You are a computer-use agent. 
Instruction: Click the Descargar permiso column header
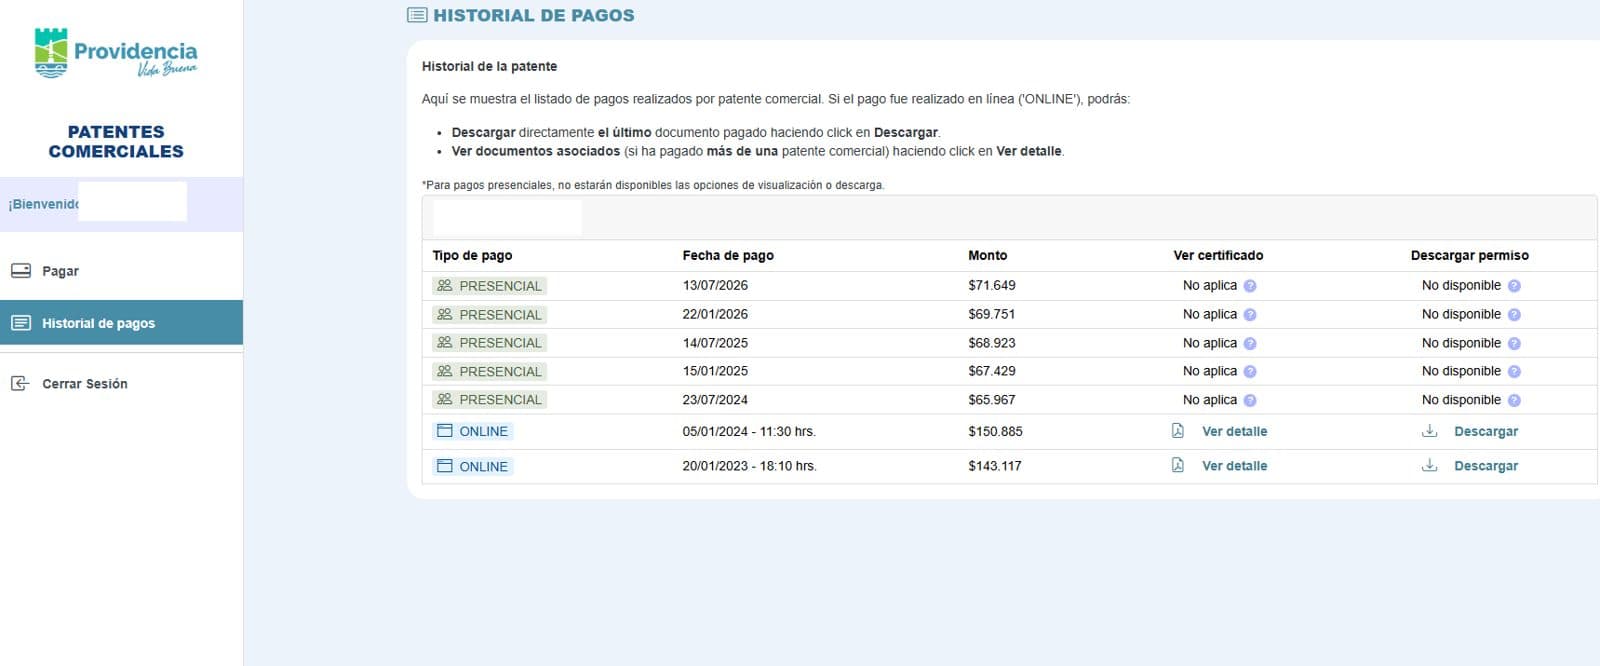(x=1470, y=256)
